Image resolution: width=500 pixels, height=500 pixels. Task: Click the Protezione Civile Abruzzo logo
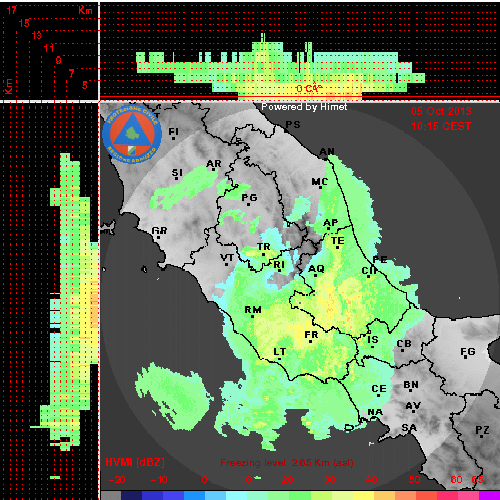click(x=132, y=134)
